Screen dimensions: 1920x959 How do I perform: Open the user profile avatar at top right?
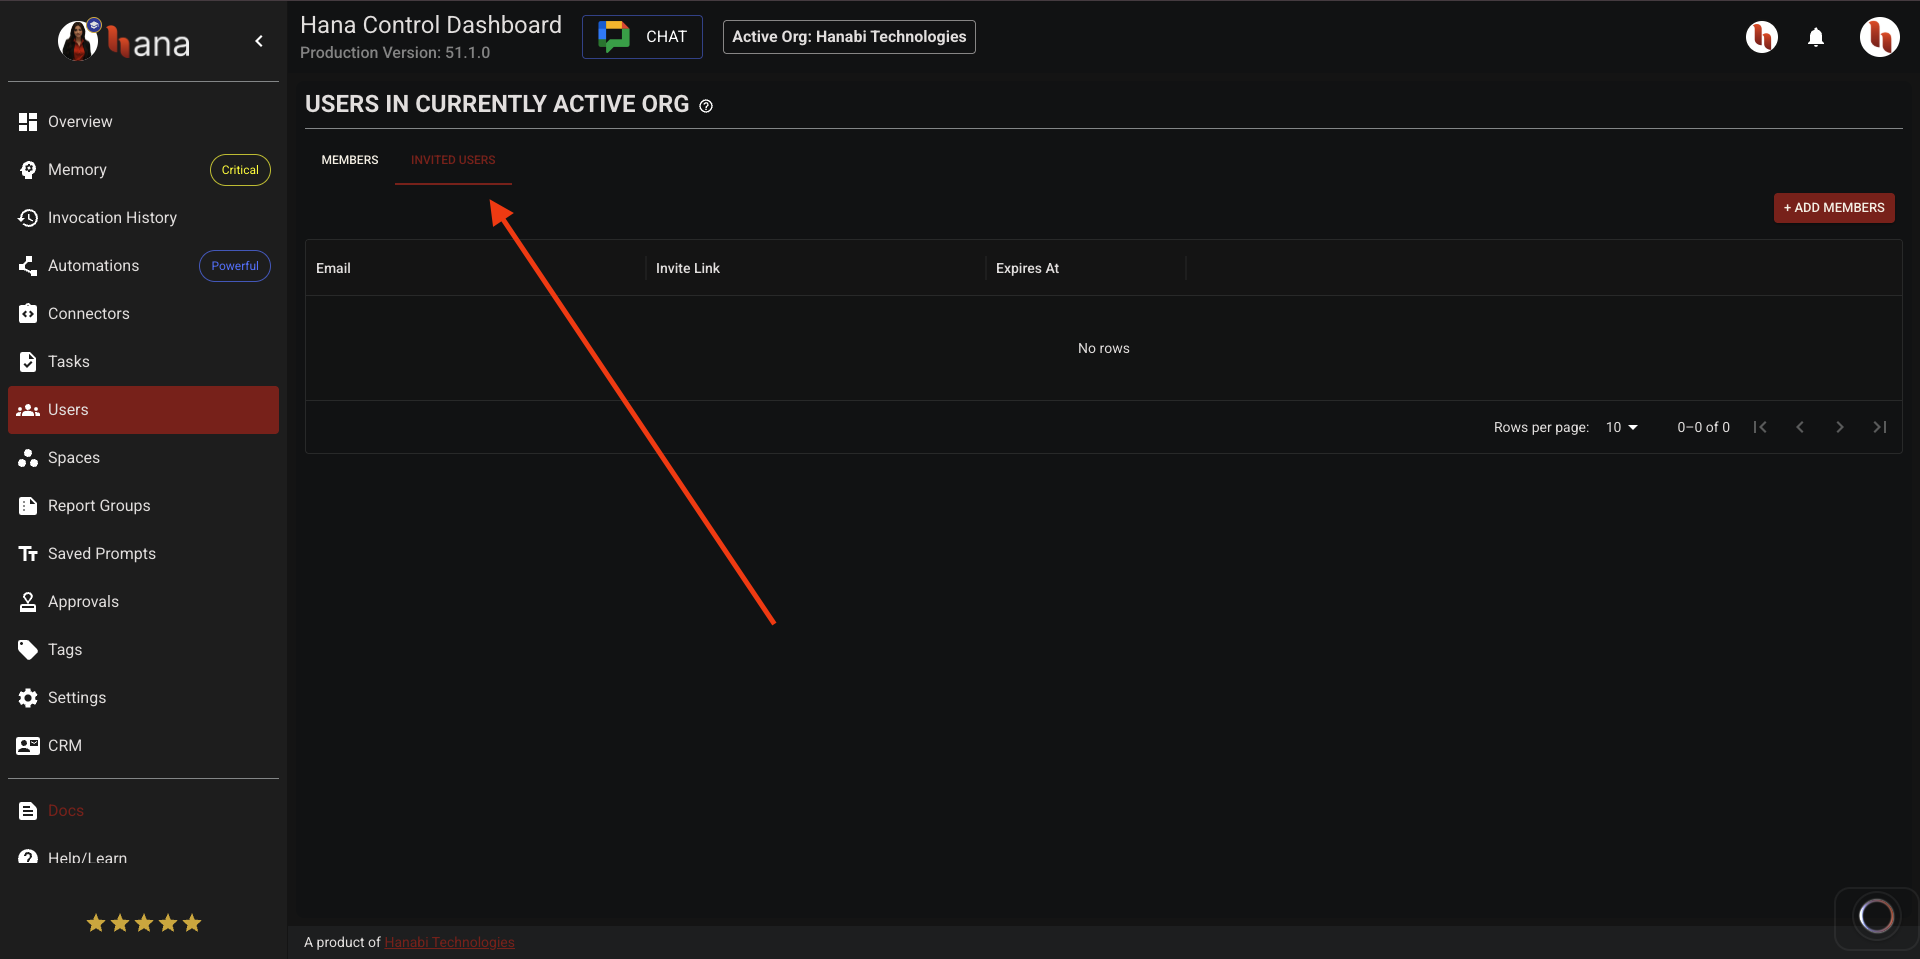point(1880,37)
